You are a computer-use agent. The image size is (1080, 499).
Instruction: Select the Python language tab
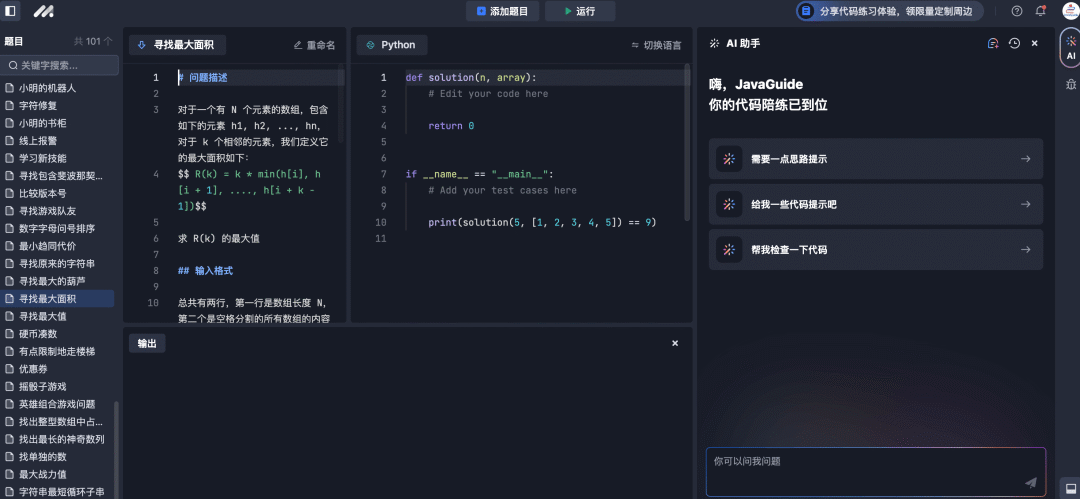pos(391,45)
